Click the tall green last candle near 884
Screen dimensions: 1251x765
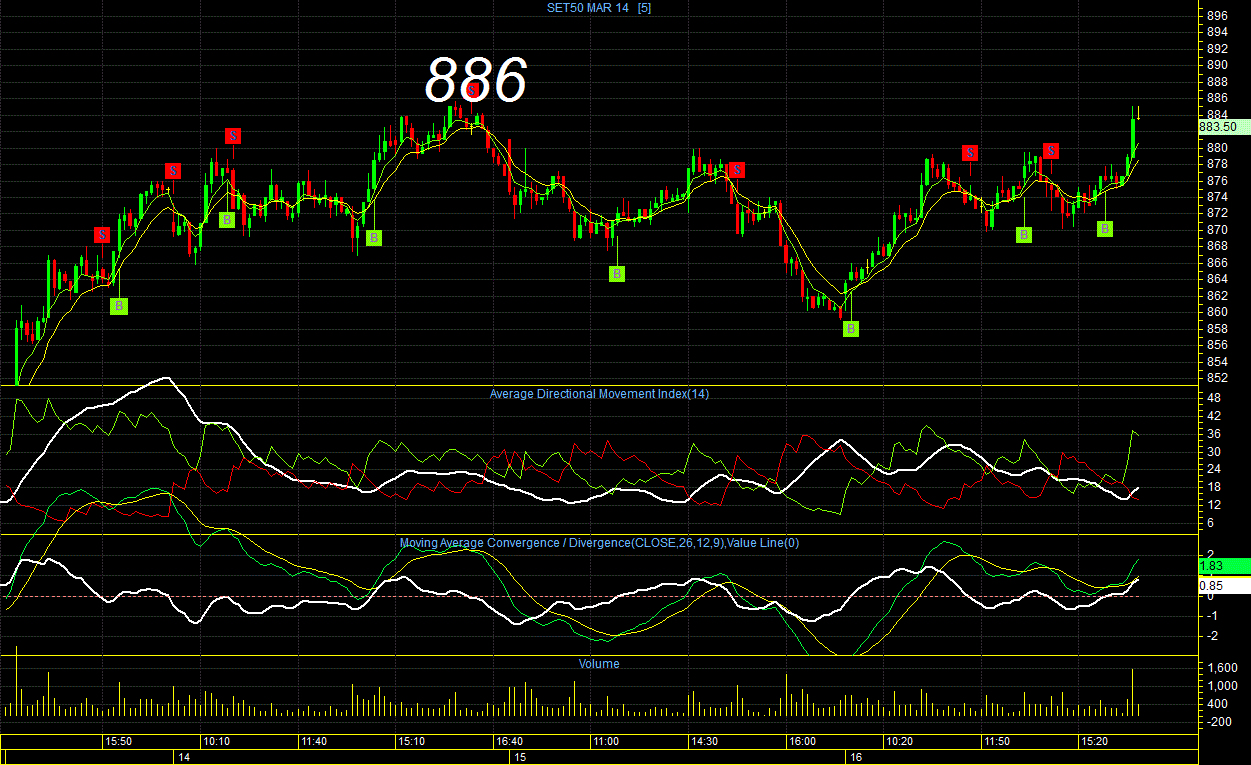pyautogui.click(x=1133, y=131)
